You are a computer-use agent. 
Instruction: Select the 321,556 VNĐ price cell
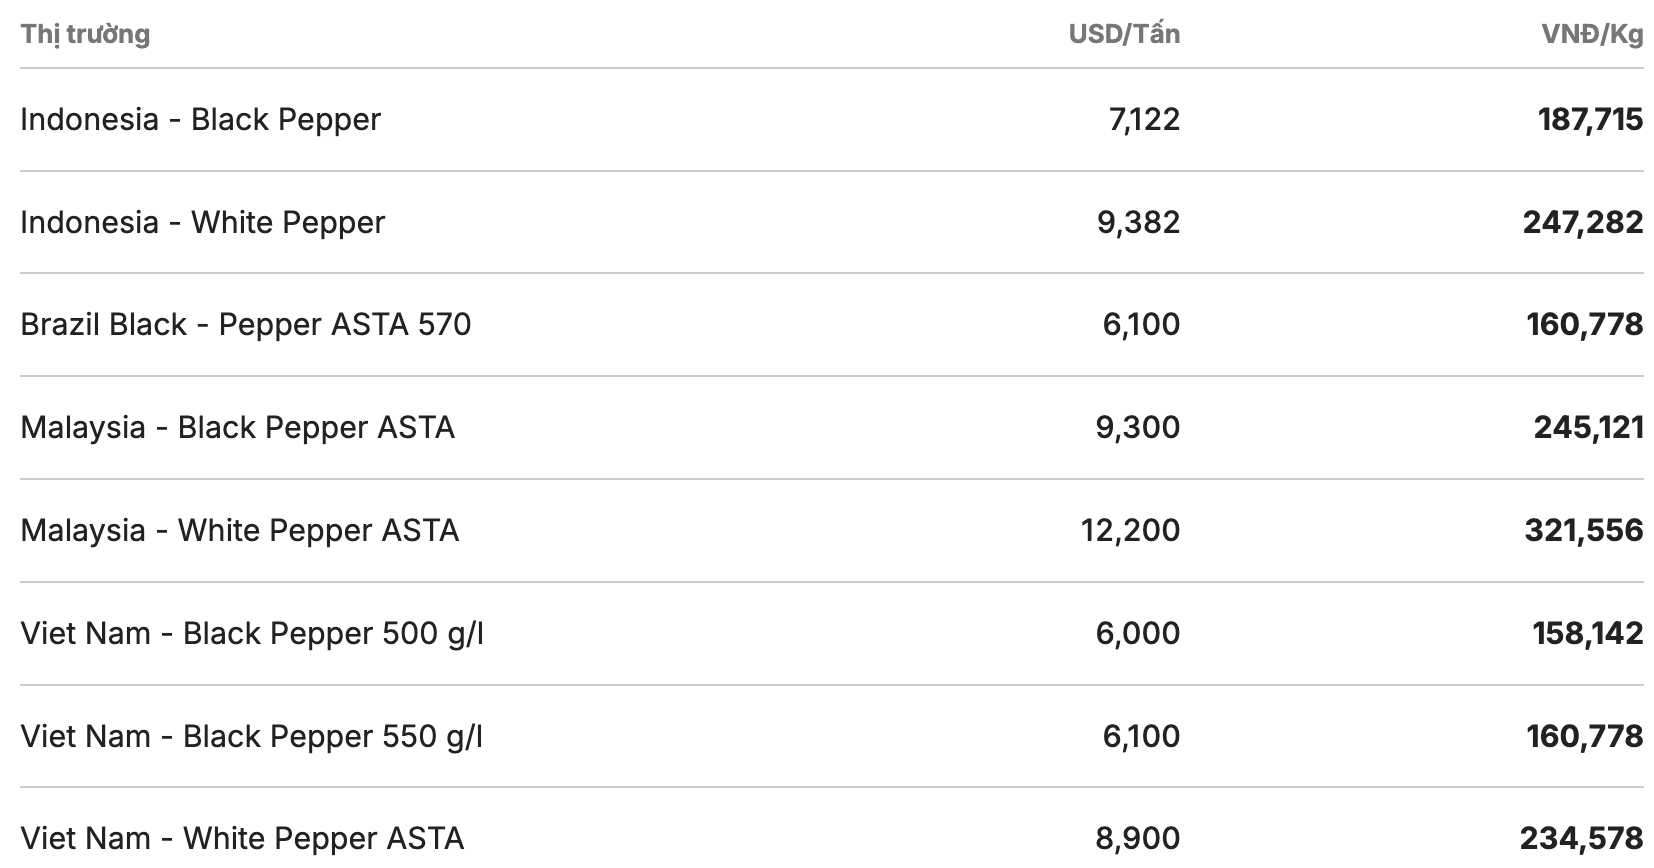coord(1584,530)
